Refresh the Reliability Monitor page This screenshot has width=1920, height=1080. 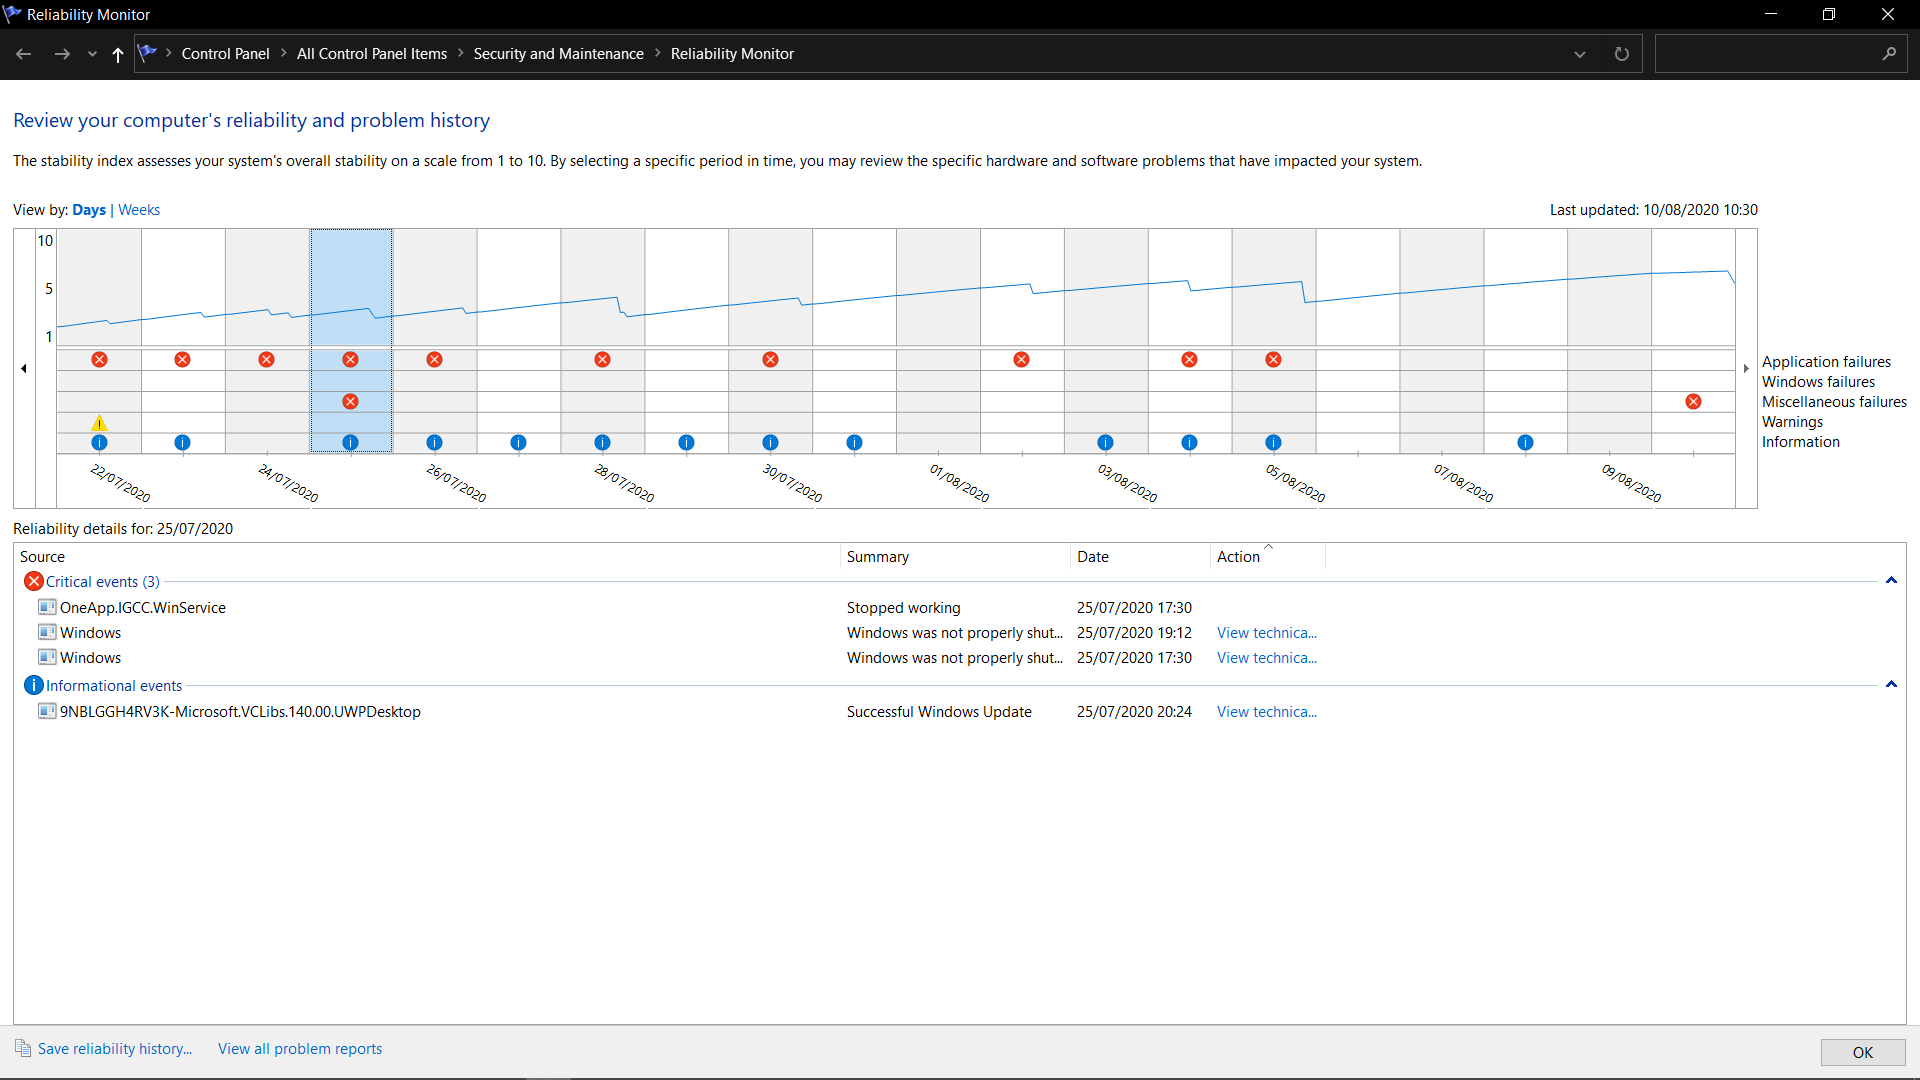click(1622, 54)
